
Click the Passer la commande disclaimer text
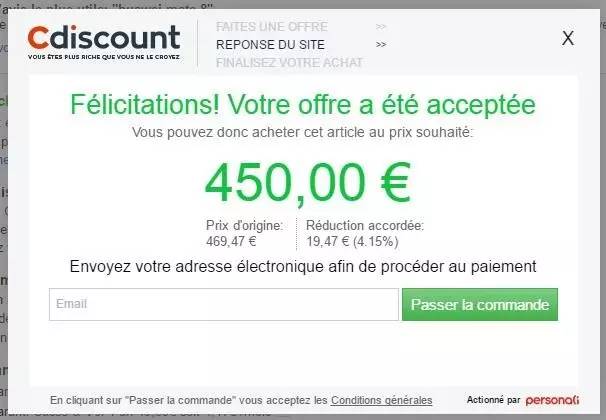(x=241, y=400)
